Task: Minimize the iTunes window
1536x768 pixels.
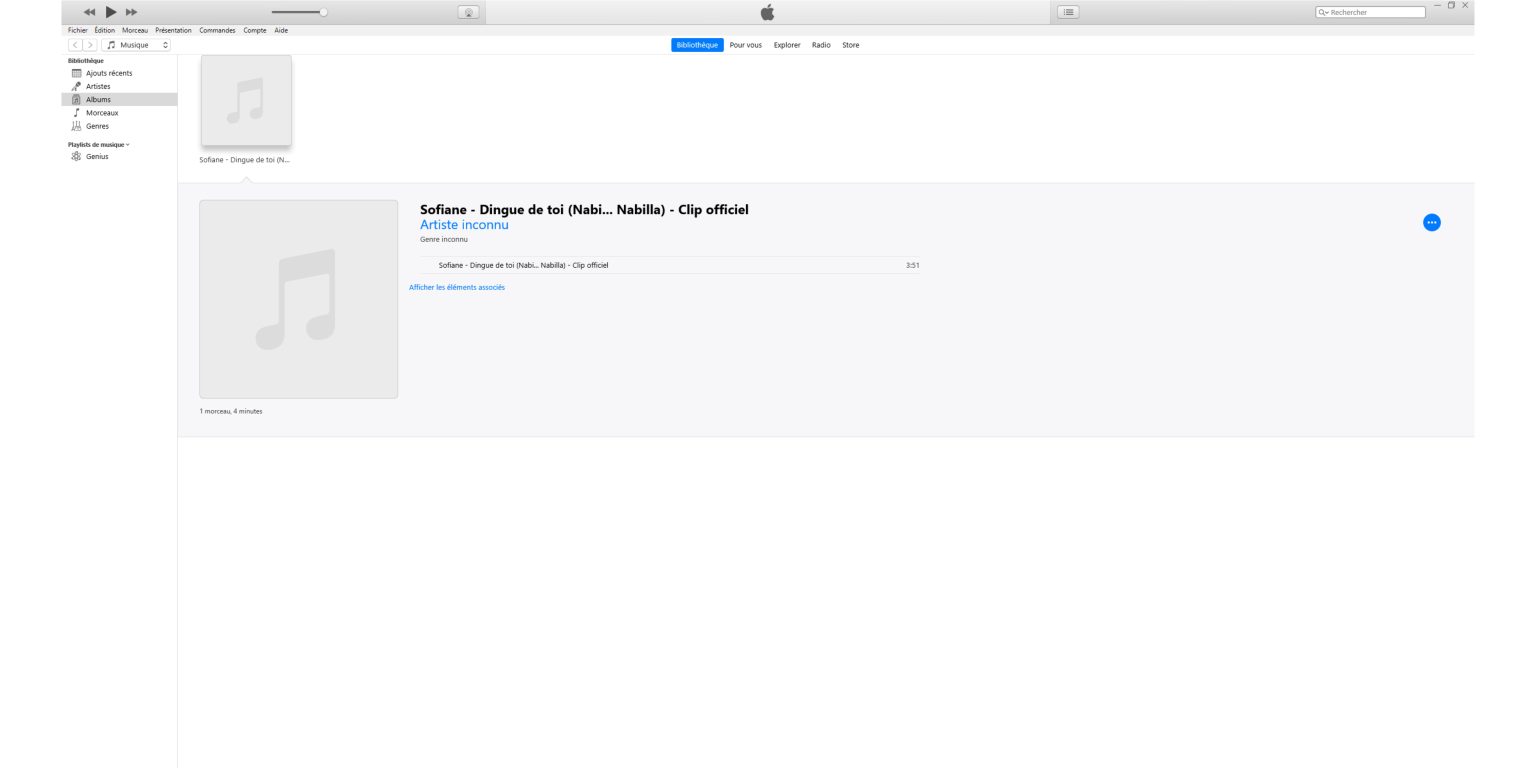Action: coord(1438,6)
